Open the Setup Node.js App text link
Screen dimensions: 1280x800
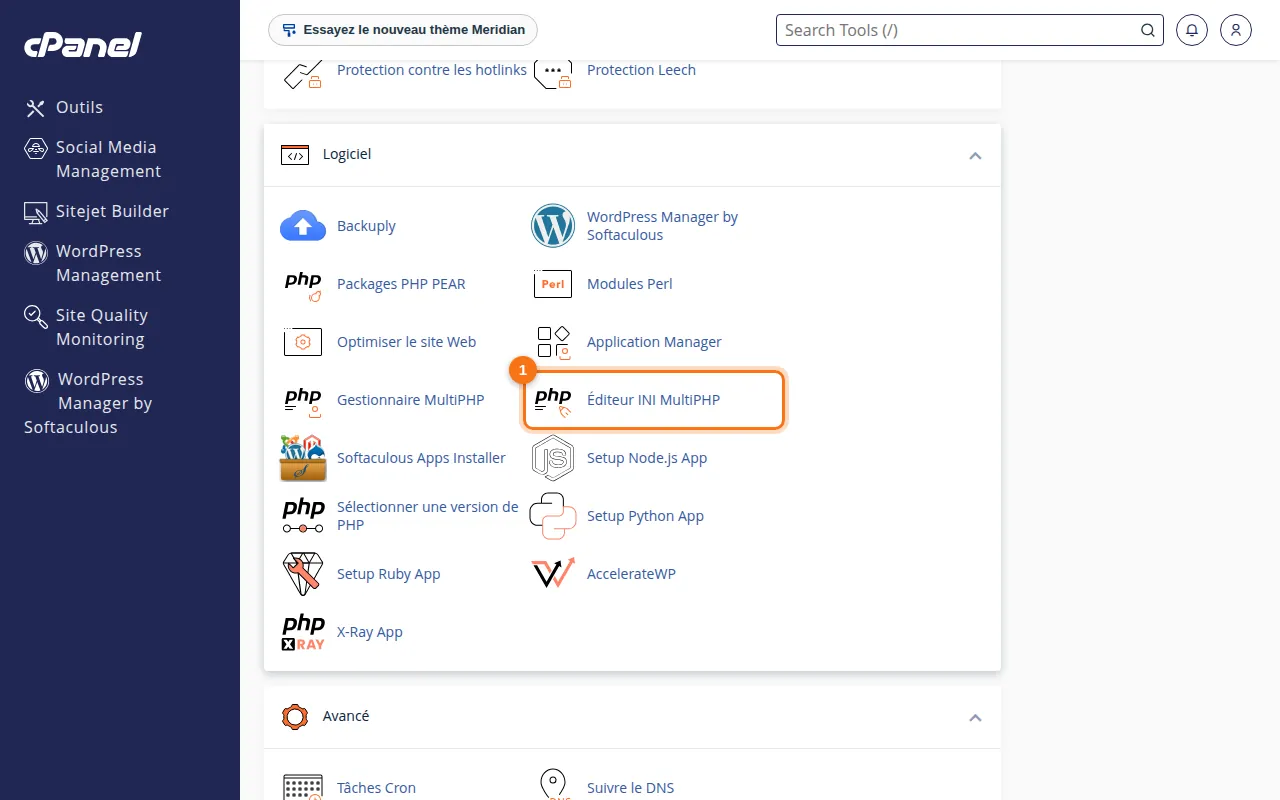[x=647, y=458]
